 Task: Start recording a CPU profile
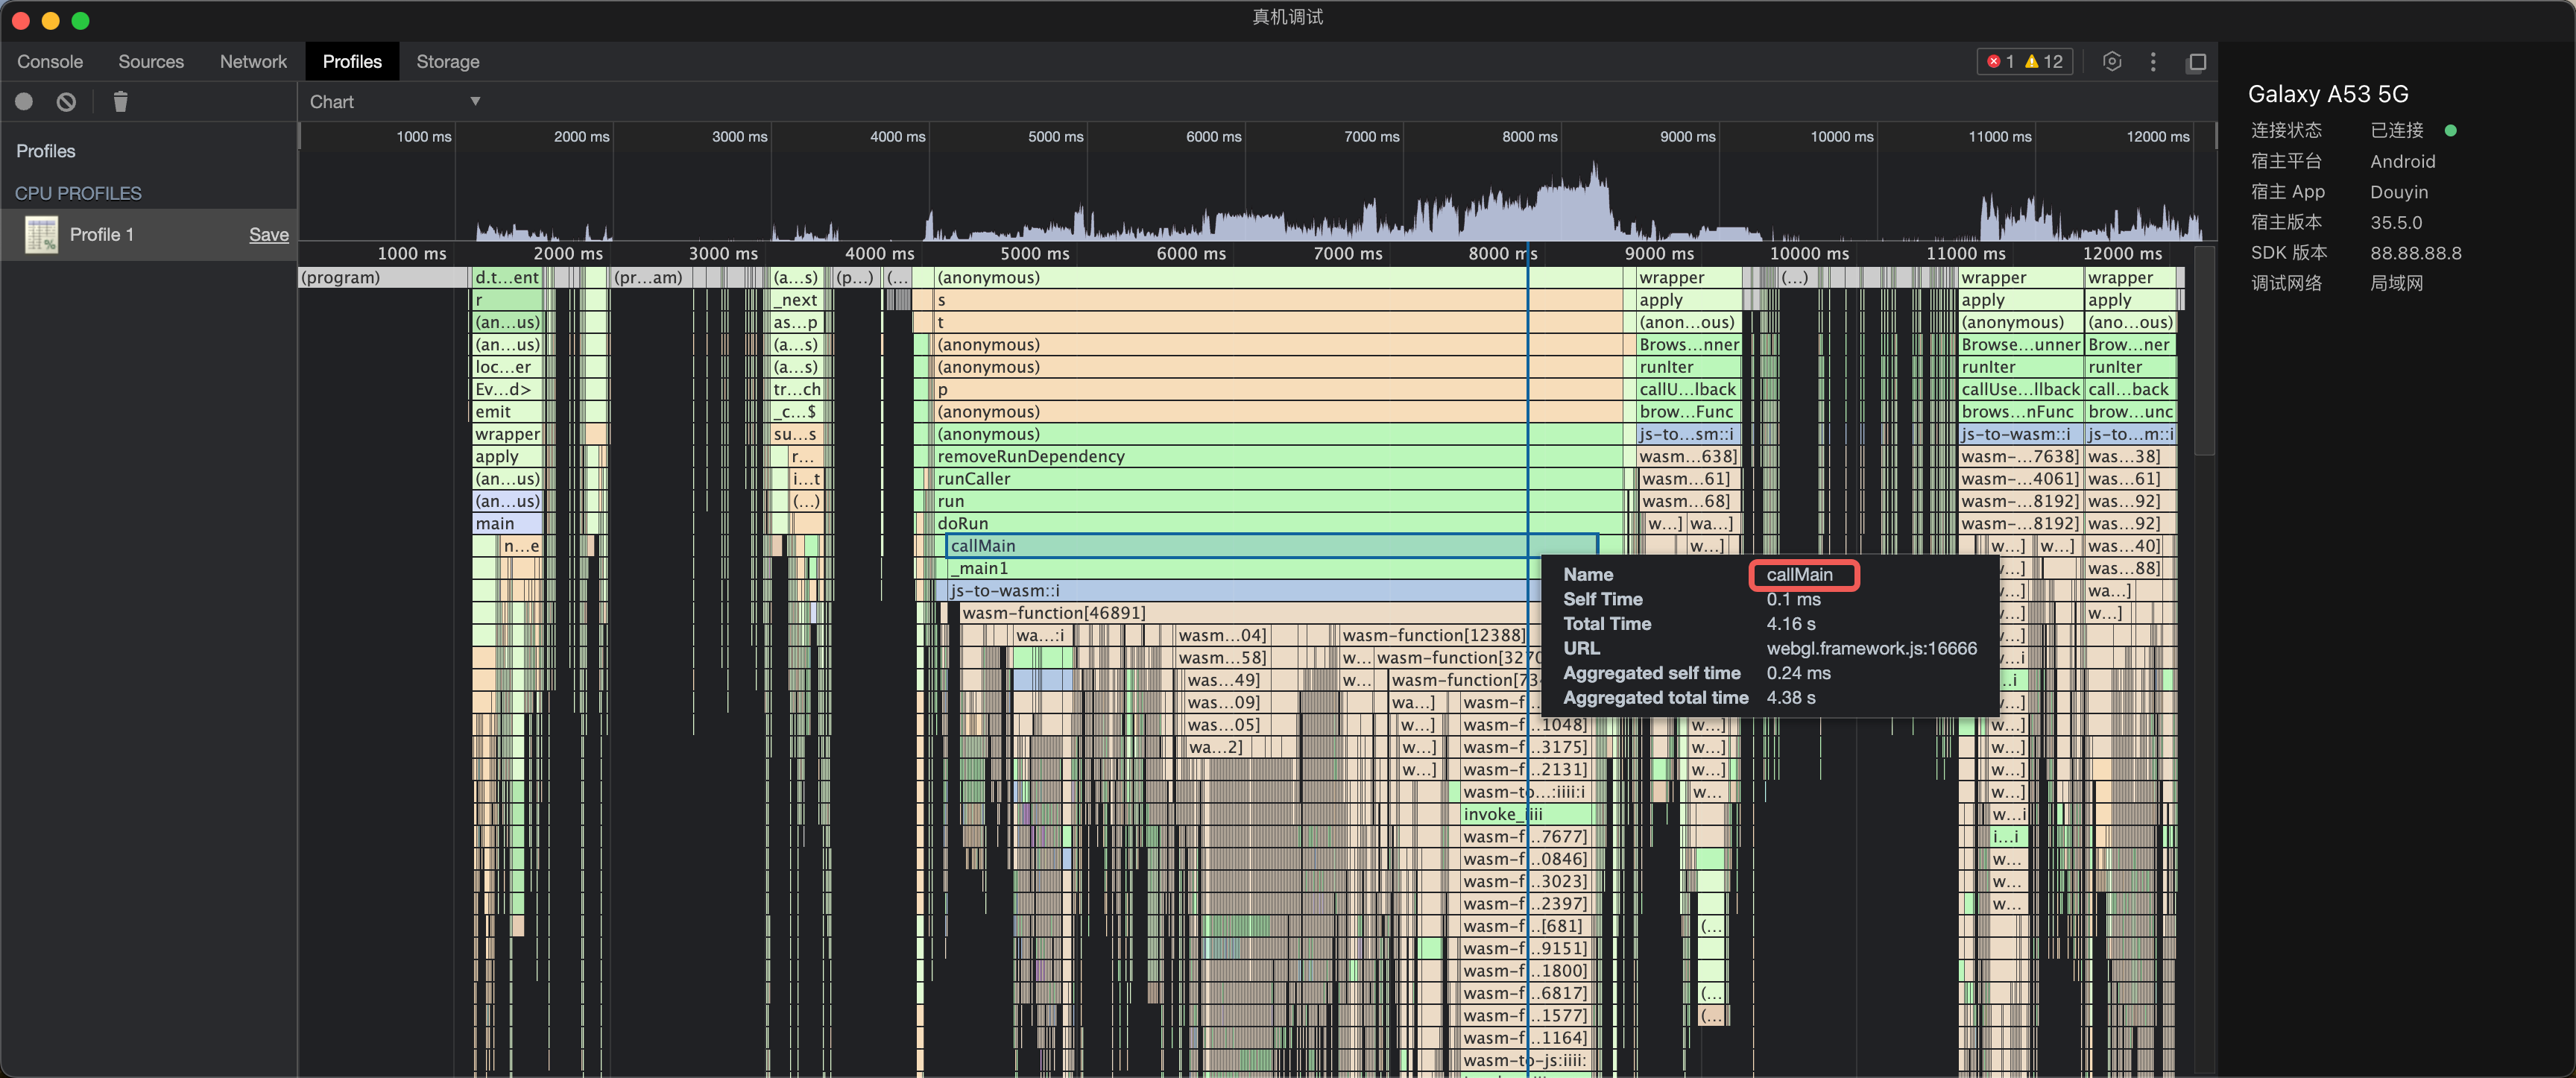pyautogui.click(x=24, y=101)
